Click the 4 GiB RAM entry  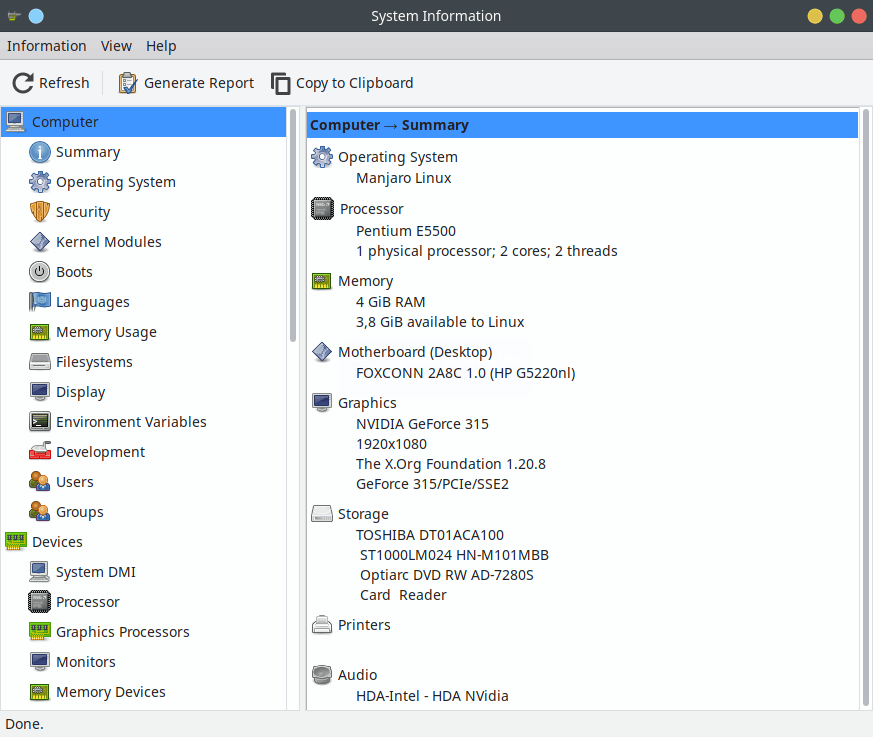[390, 302]
